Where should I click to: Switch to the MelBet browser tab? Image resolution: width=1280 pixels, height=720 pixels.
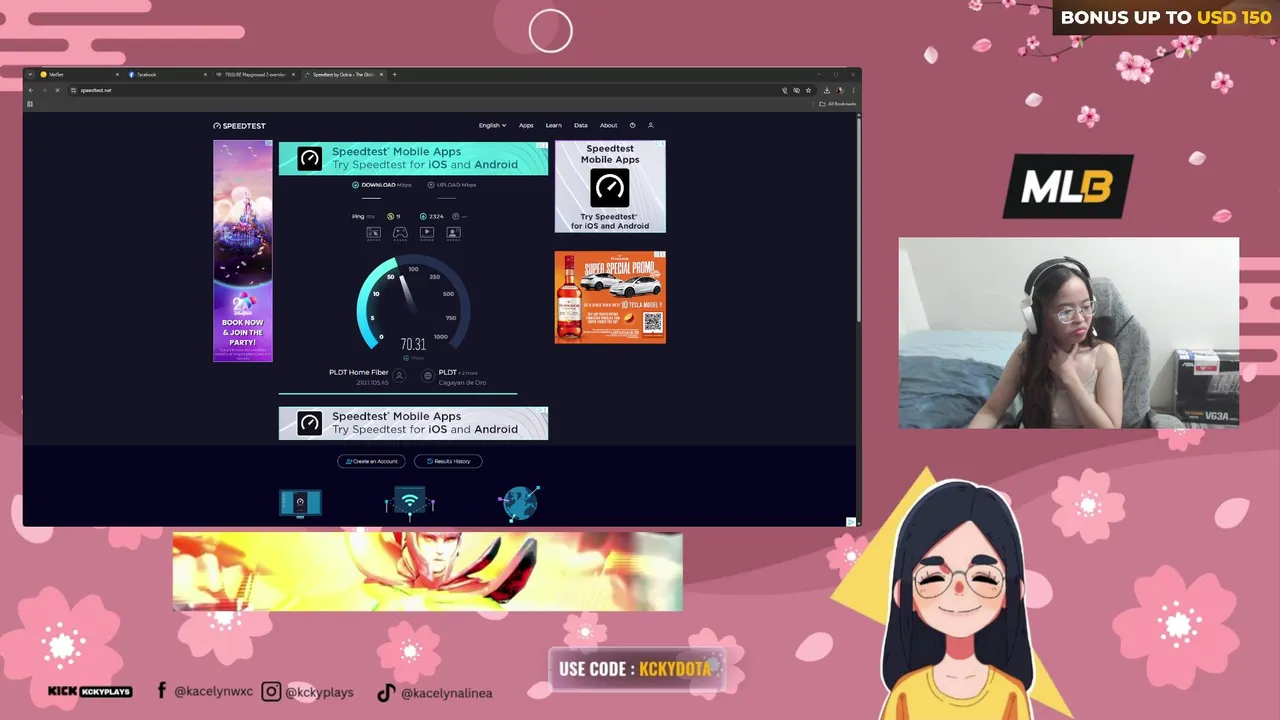78,74
